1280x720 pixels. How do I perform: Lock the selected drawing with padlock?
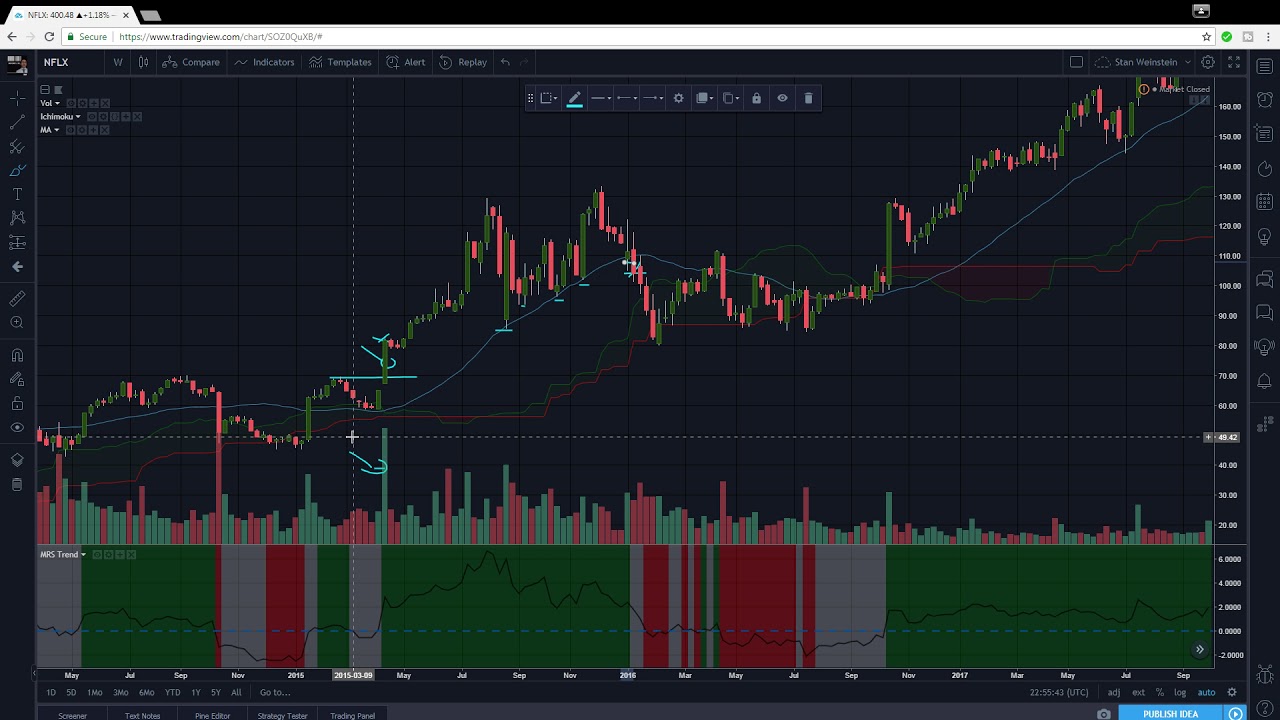click(756, 98)
